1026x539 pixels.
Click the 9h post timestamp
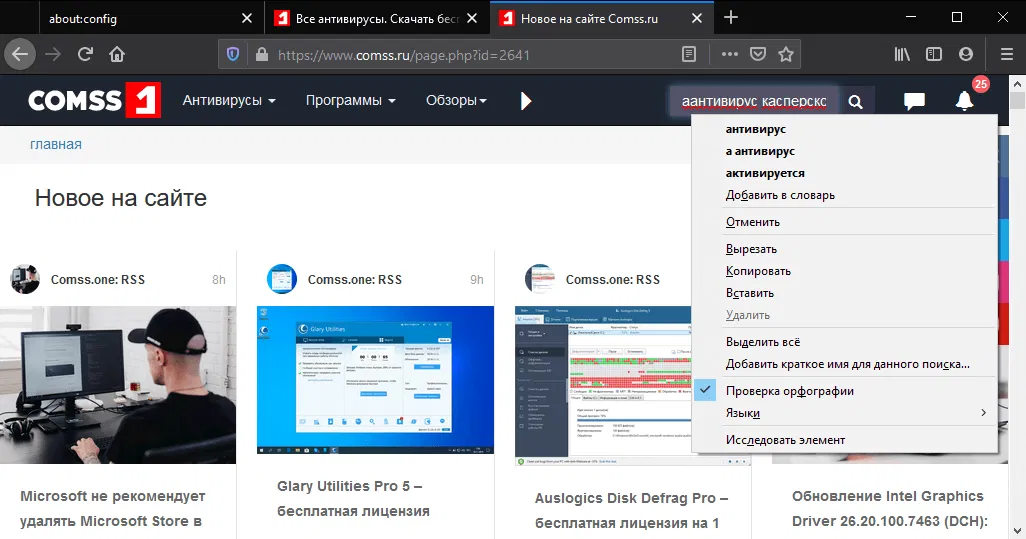(x=477, y=280)
